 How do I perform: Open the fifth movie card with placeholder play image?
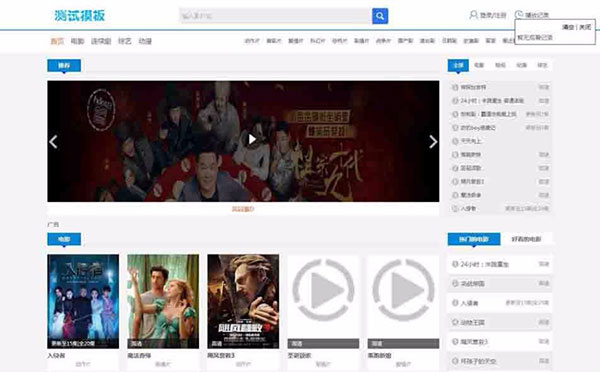point(403,301)
